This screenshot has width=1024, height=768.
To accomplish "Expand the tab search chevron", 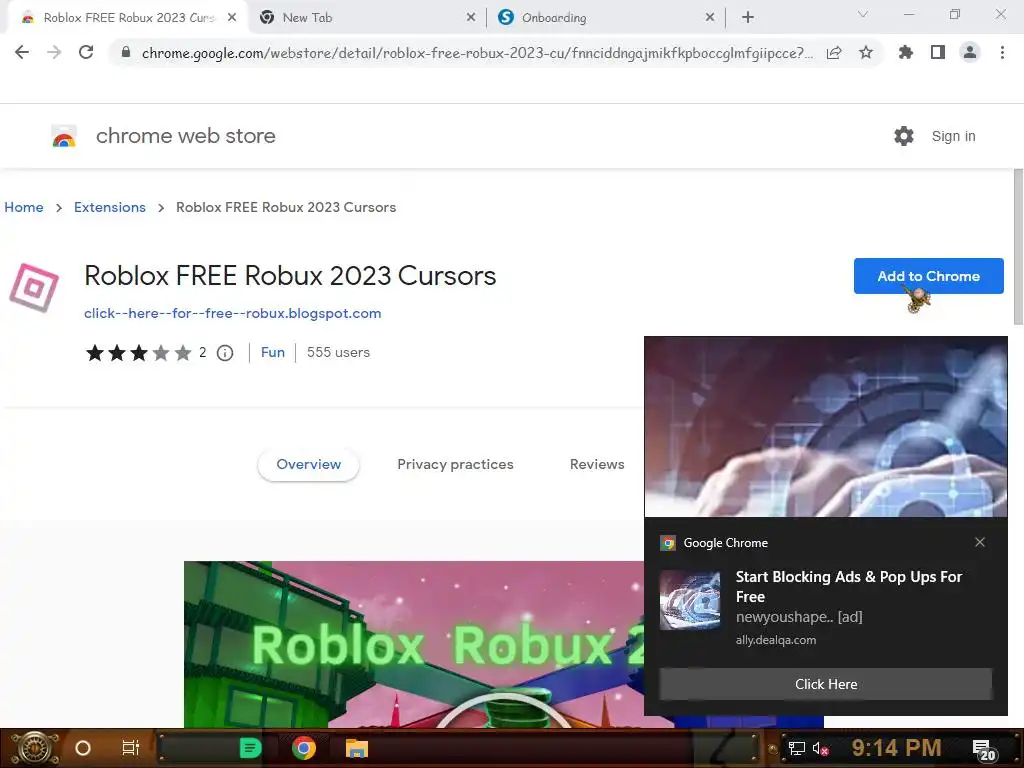I will pos(863,14).
